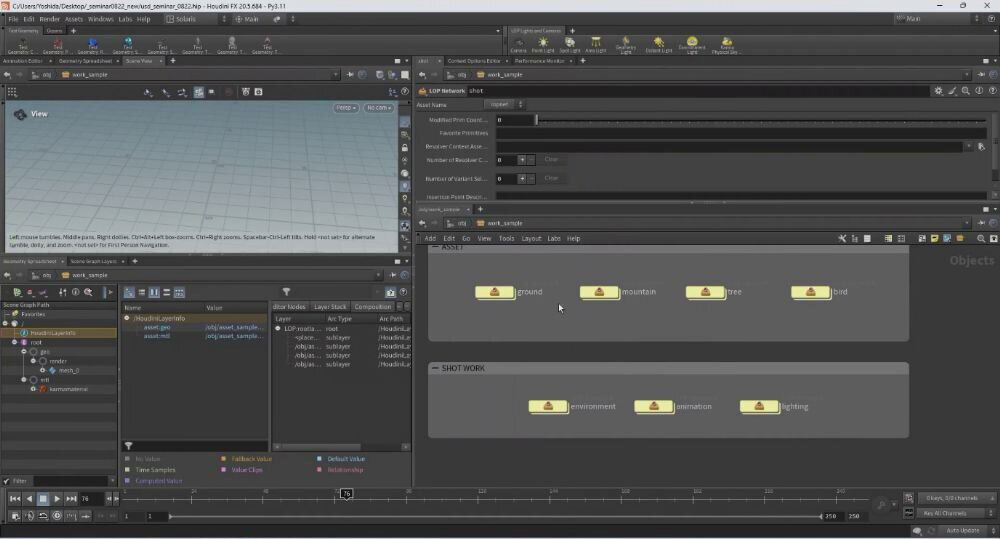Click the Distant Light shelf tool
This screenshot has height=539, width=1000.
[x=659, y=44]
